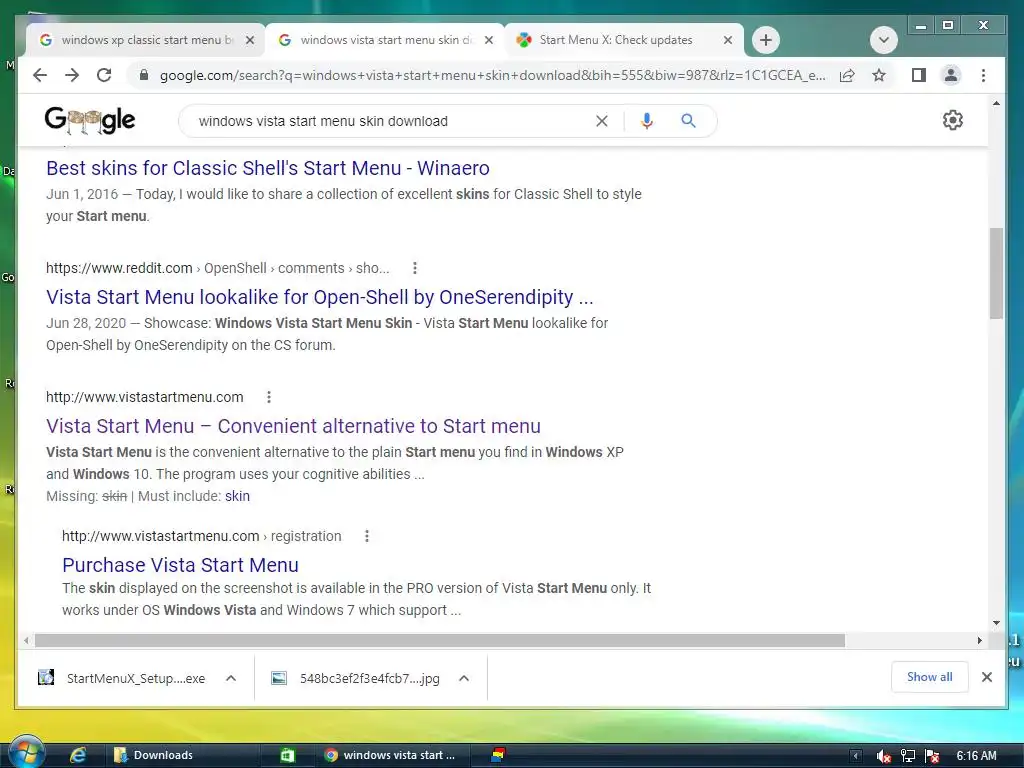Viewport: 1024px width, 768px height.
Task: Open a new browser tab
Action: coord(766,40)
